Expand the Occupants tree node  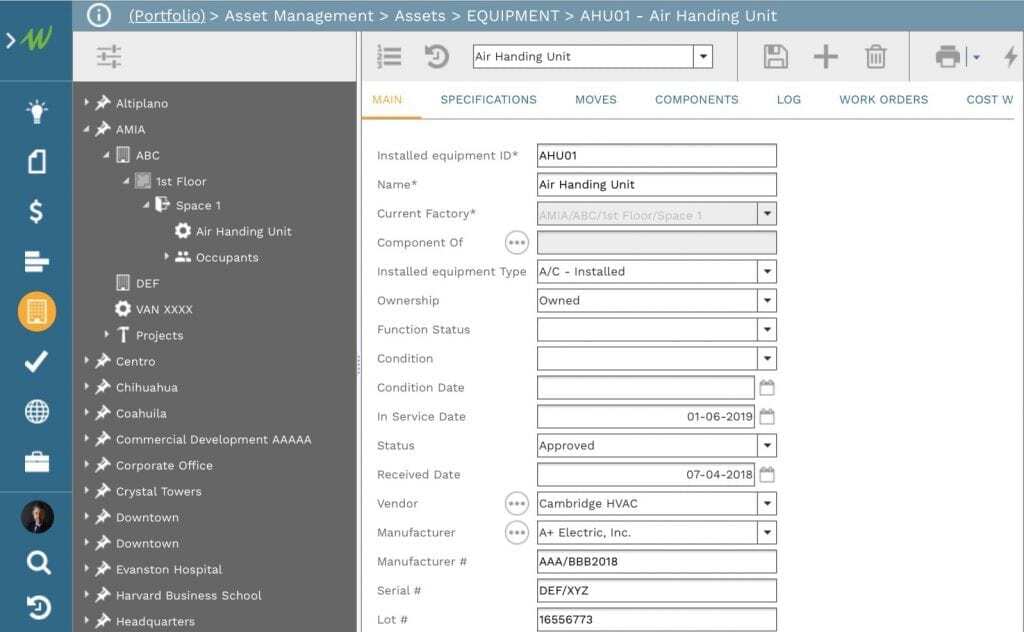[167, 257]
